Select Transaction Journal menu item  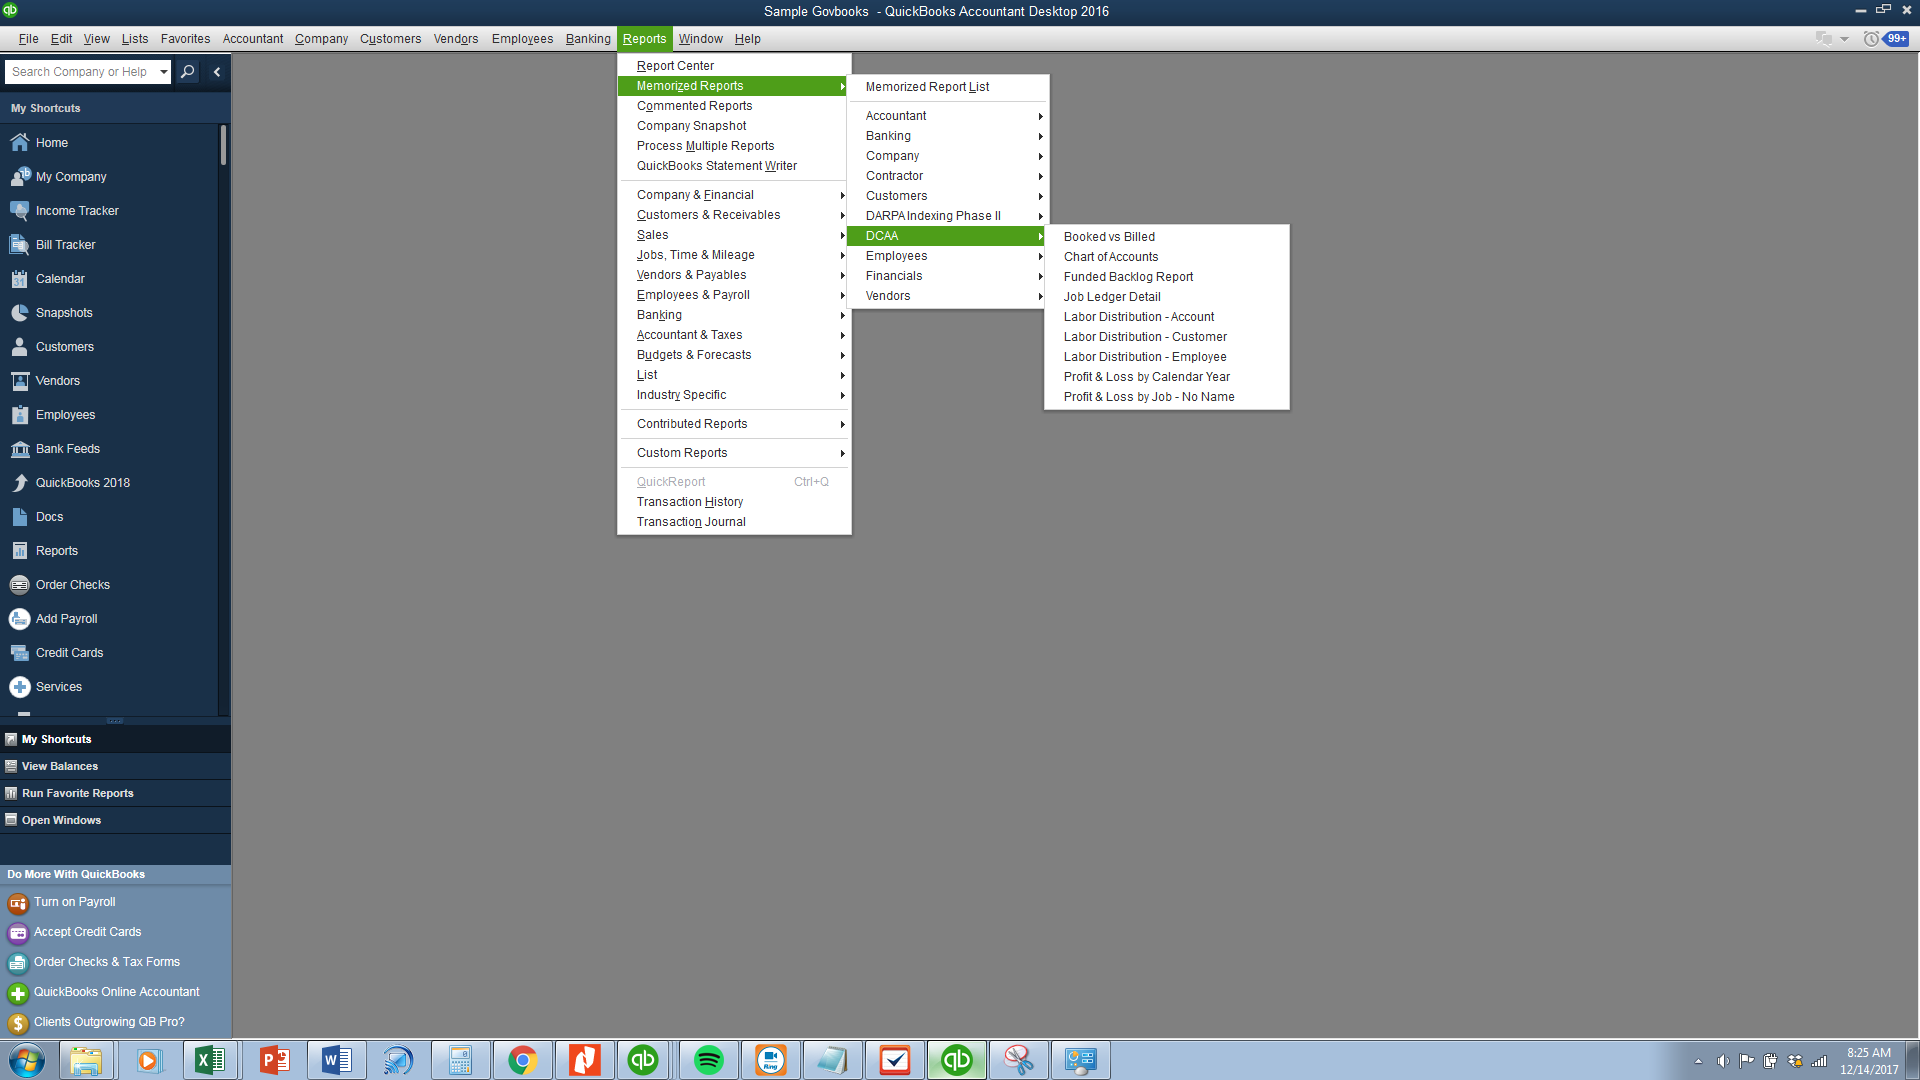pos(734,522)
